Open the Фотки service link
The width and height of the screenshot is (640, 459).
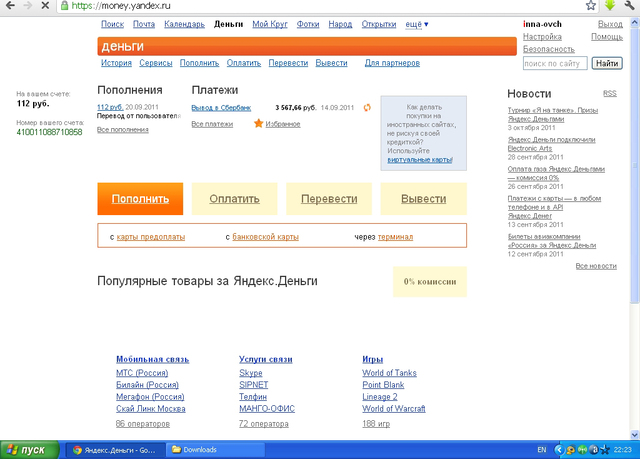coord(308,24)
